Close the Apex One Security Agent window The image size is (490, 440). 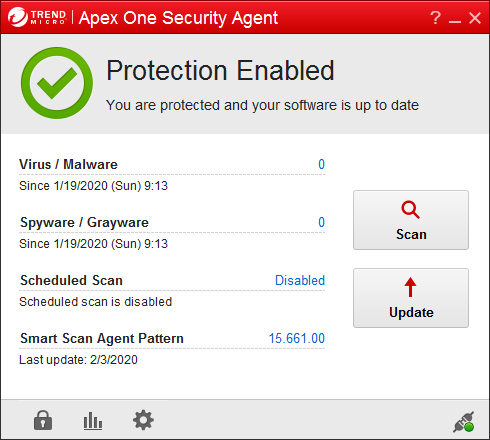coord(475,18)
